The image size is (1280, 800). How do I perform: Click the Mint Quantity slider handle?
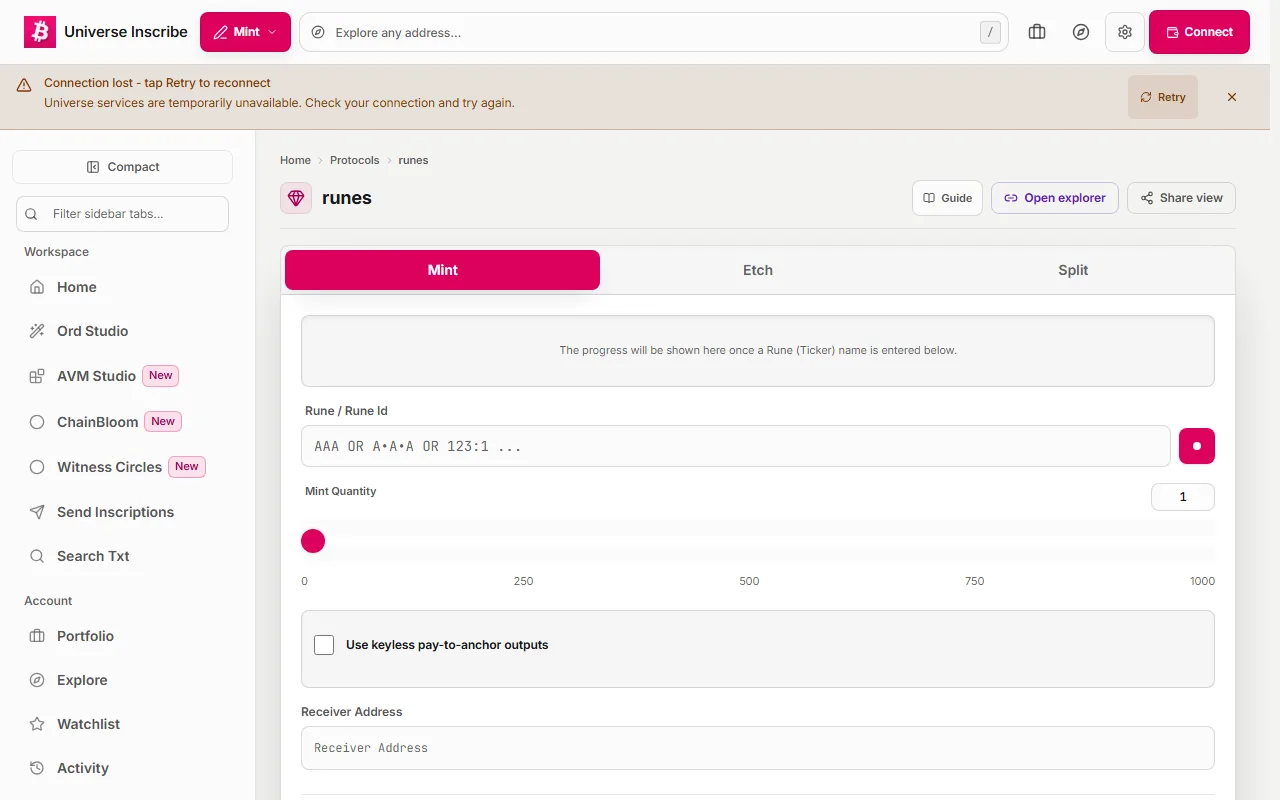tap(313, 541)
